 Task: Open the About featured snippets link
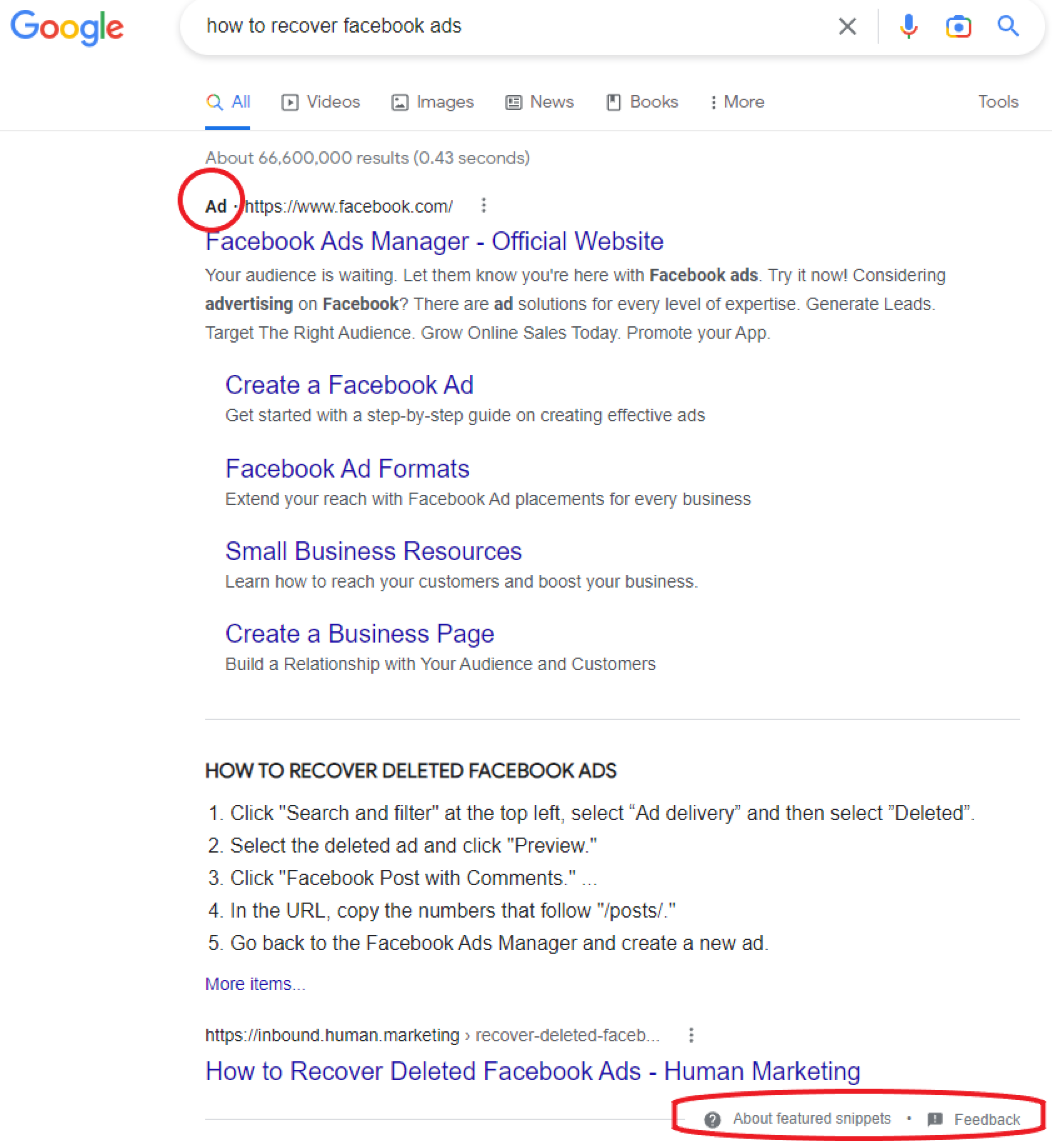[x=811, y=1118]
